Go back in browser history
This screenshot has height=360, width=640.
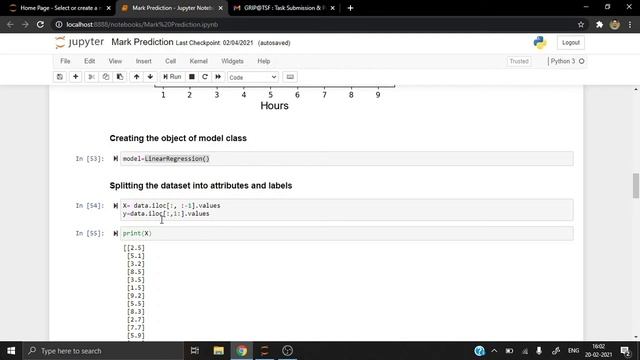click(x=10, y=24)
